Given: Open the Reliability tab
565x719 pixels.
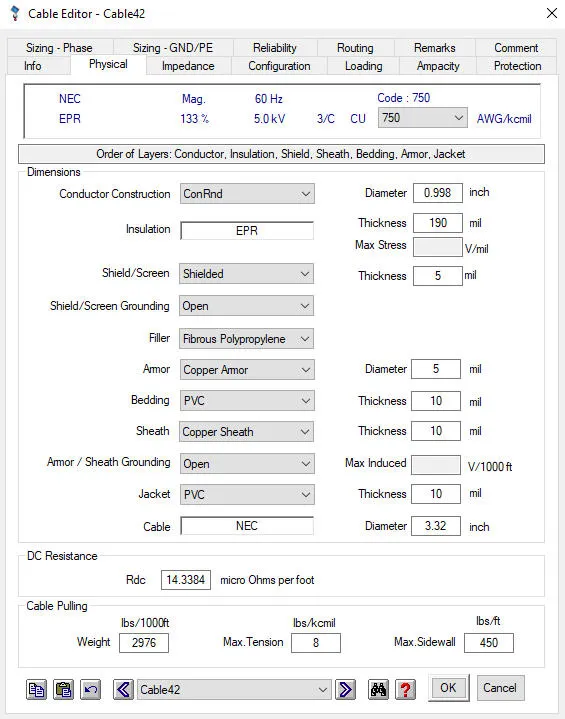Looking at the screenshot, I should [x=275, y=48].
